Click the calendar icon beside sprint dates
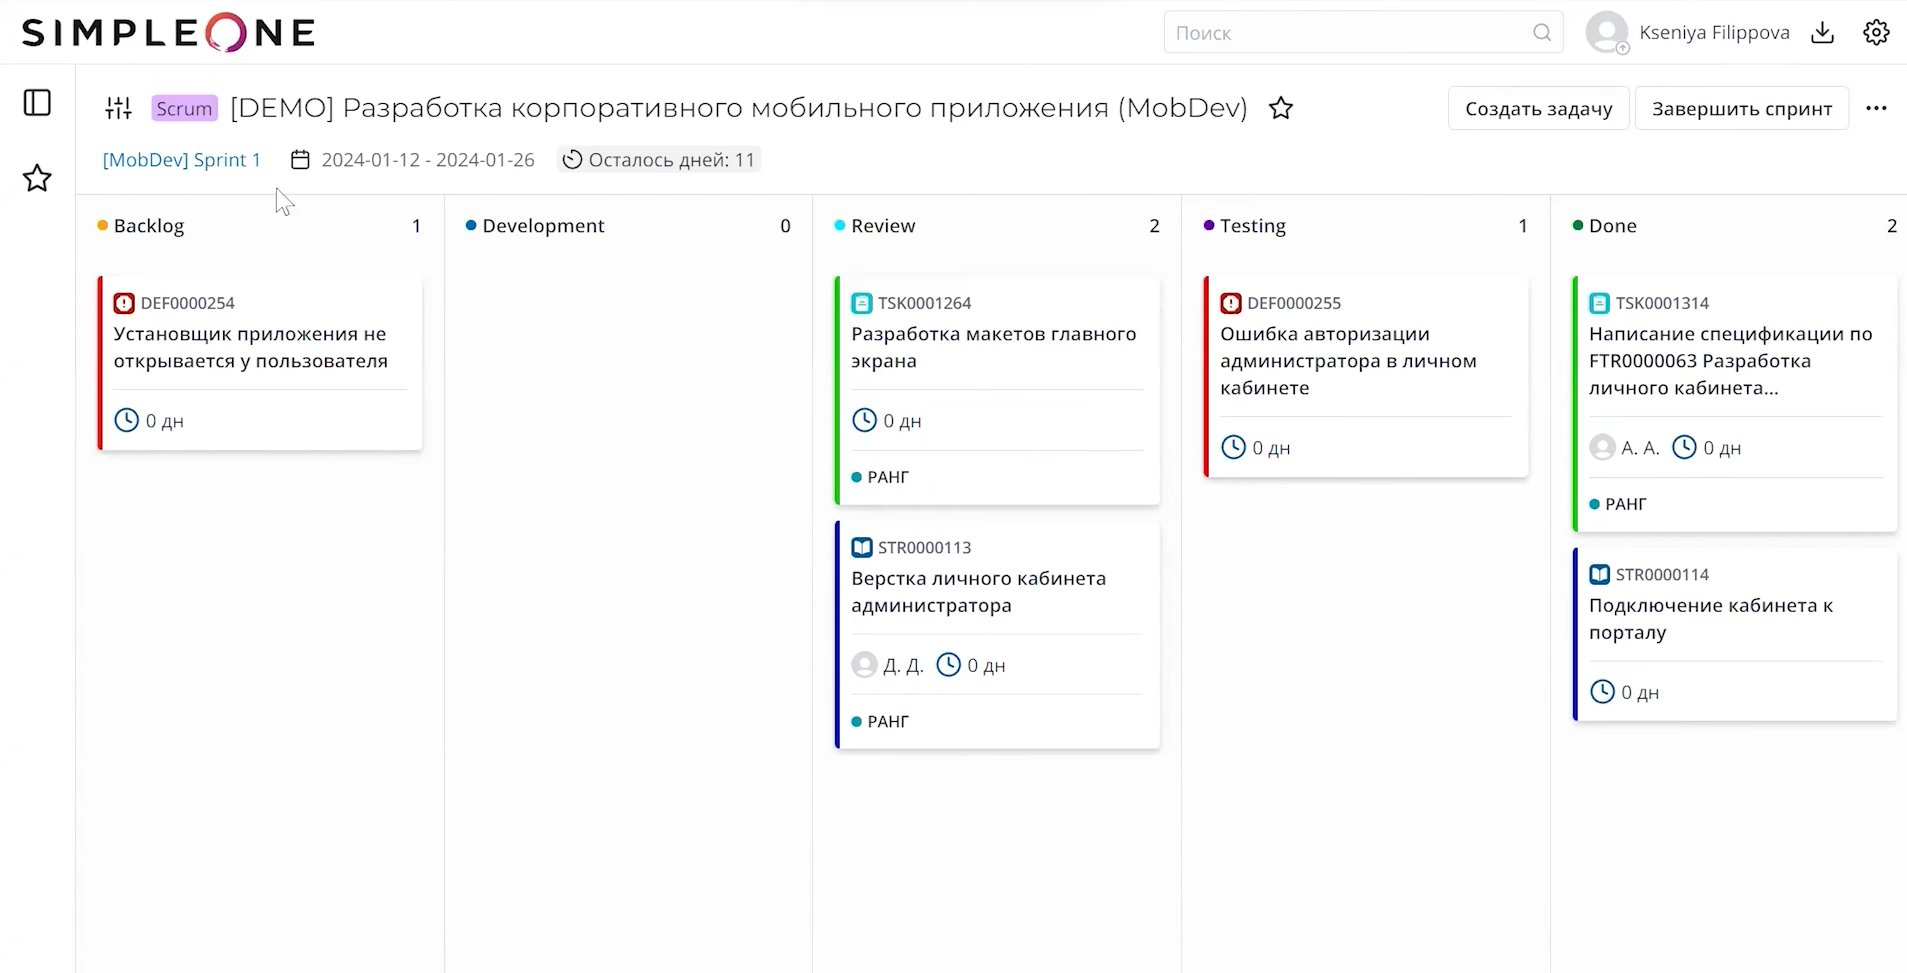 pos(299,158)
